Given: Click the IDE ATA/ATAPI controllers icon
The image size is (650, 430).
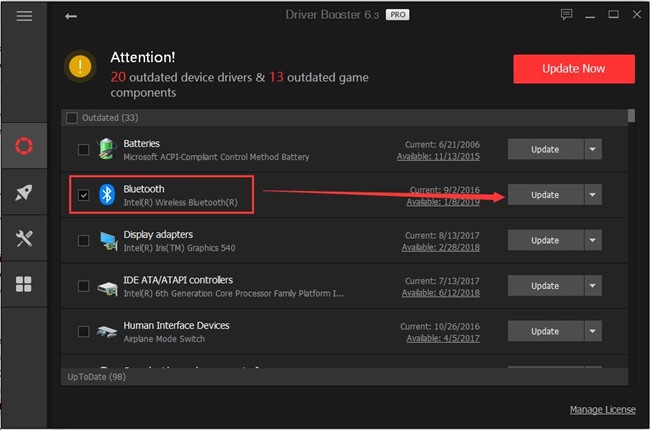Looking at the screenshot, I should tap(107, 287).
